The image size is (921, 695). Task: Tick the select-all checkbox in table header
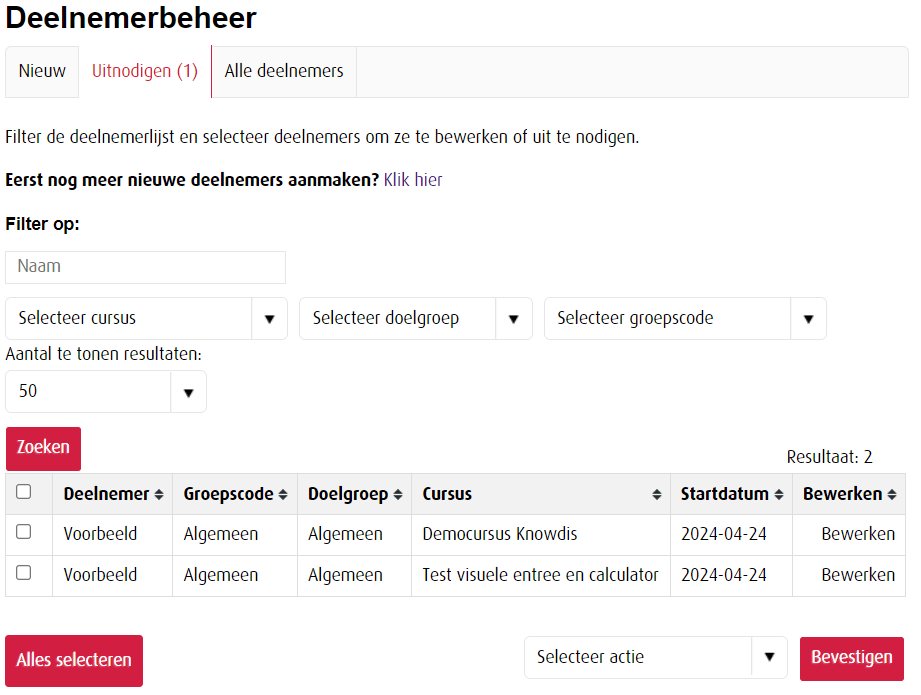[24, 492]
